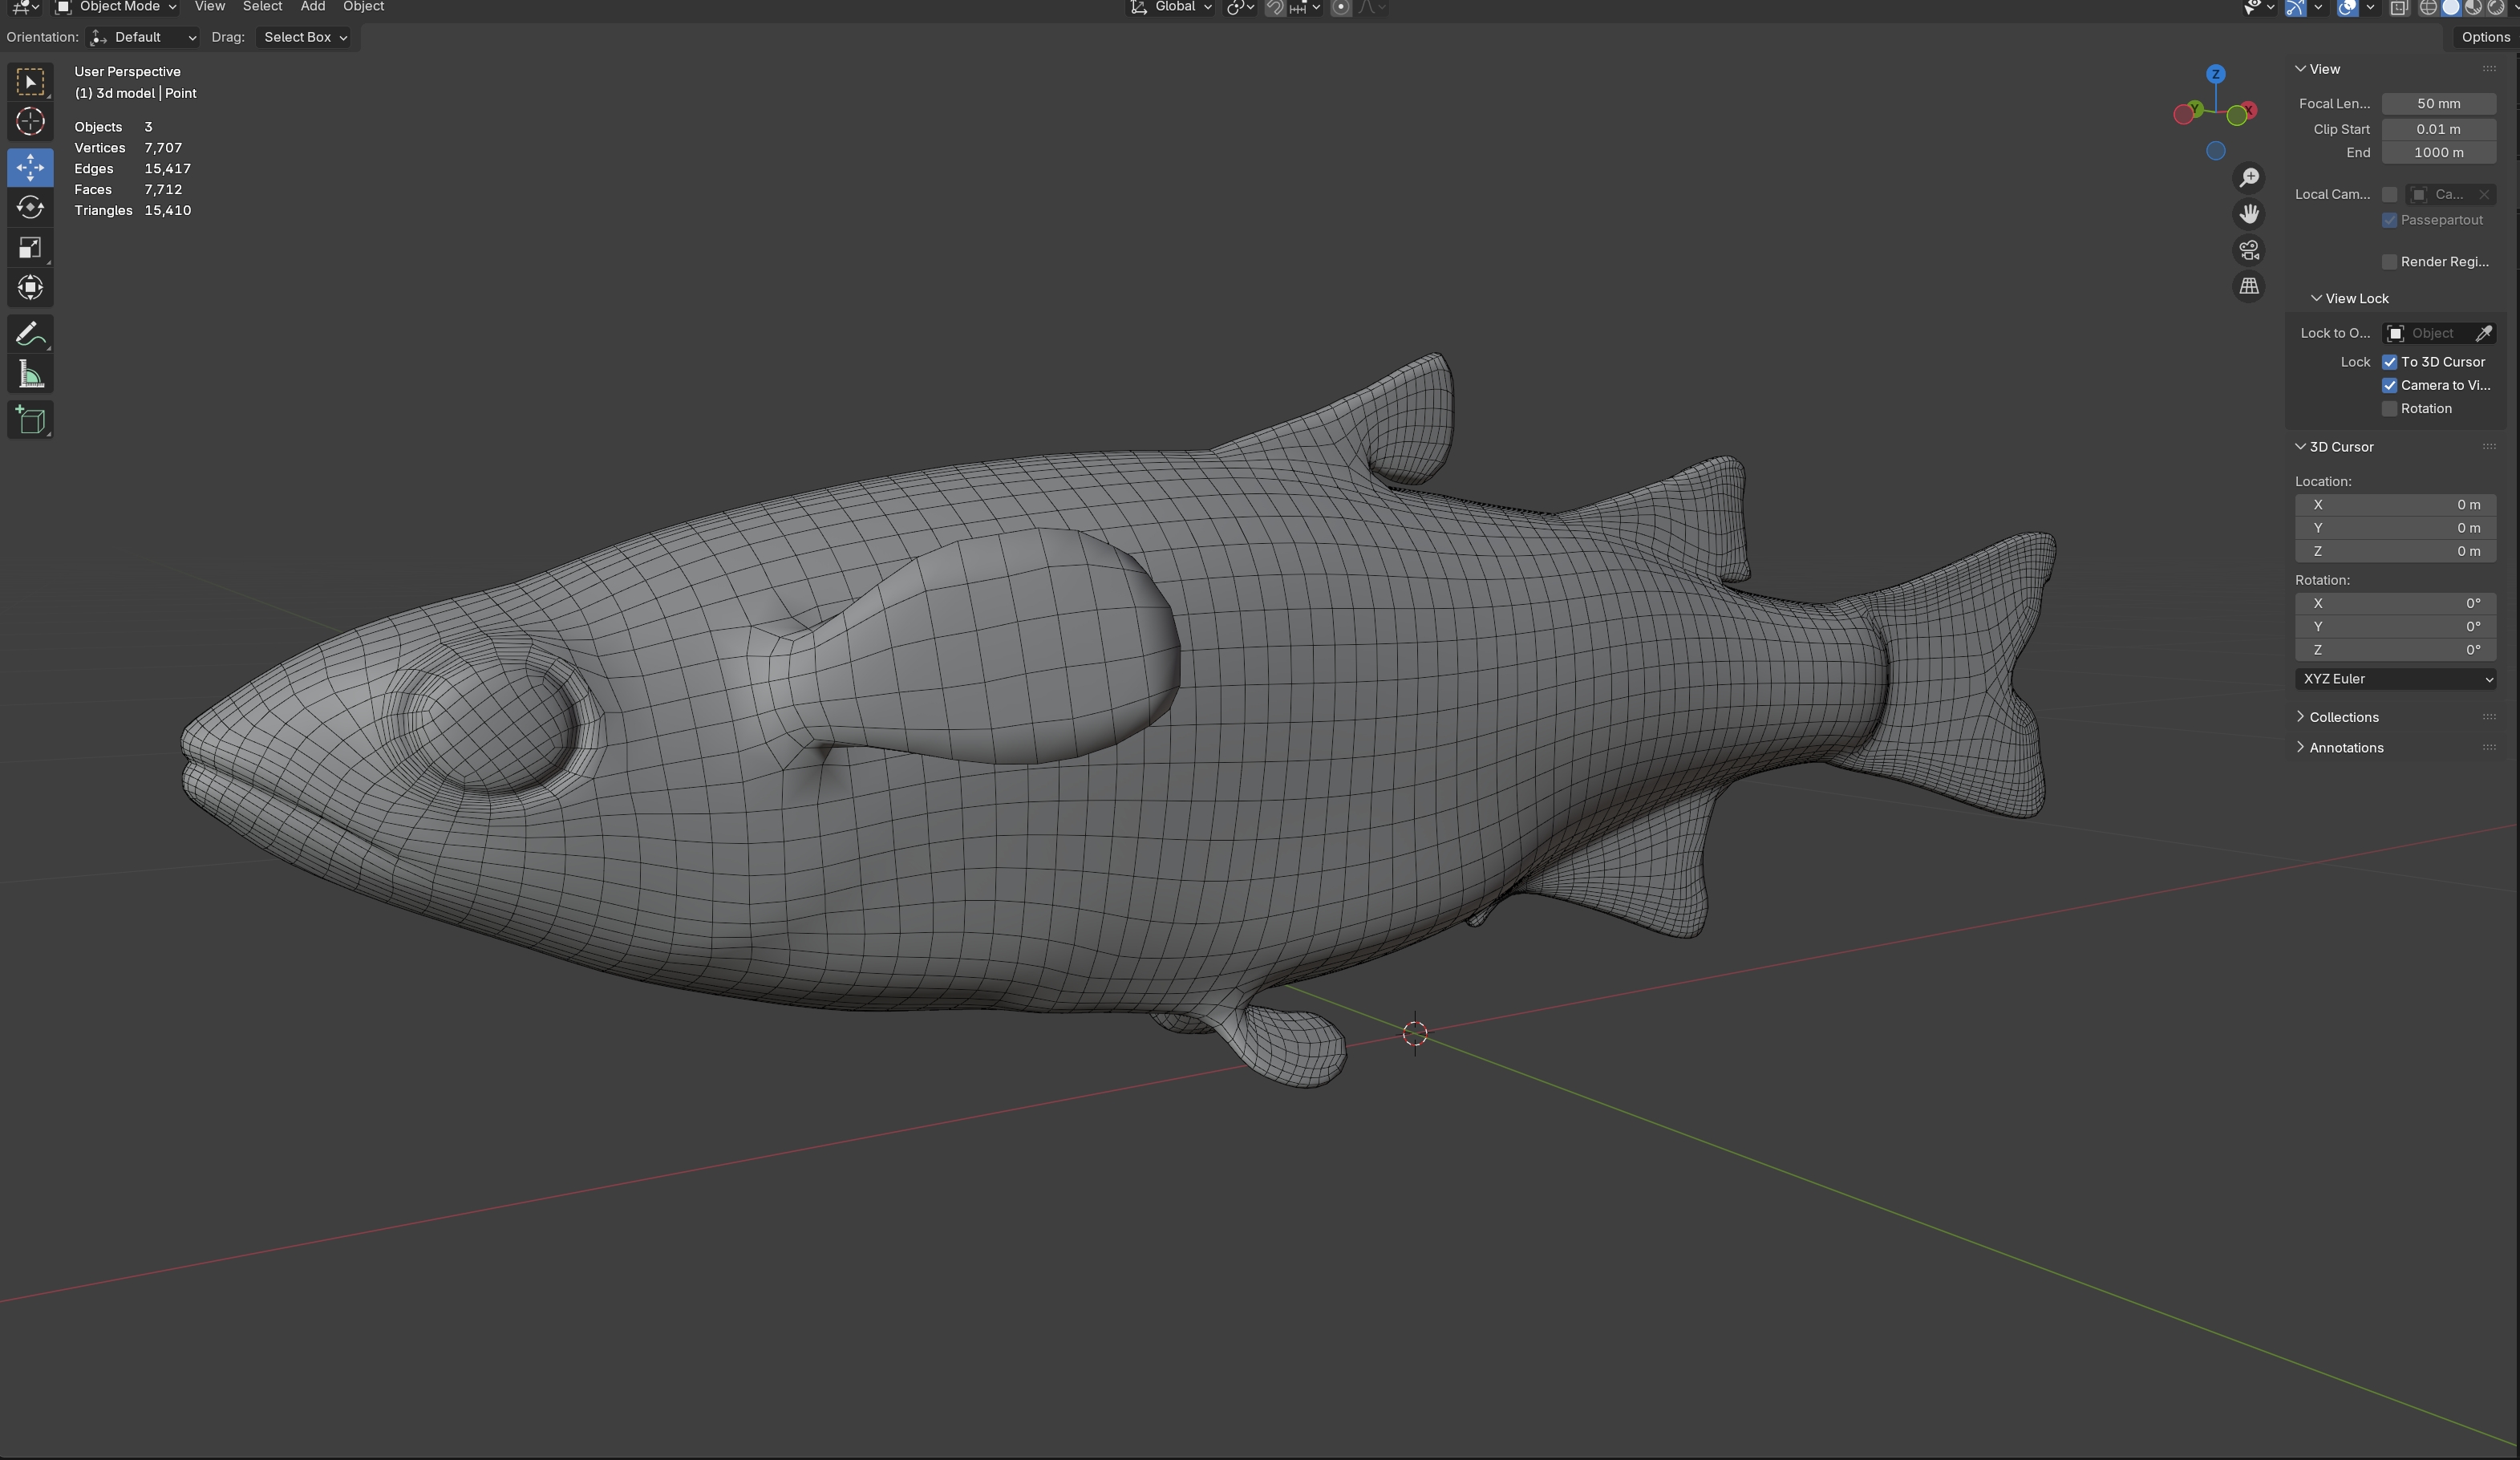Select the Annotate pencil tool

(x=30, y=334)
